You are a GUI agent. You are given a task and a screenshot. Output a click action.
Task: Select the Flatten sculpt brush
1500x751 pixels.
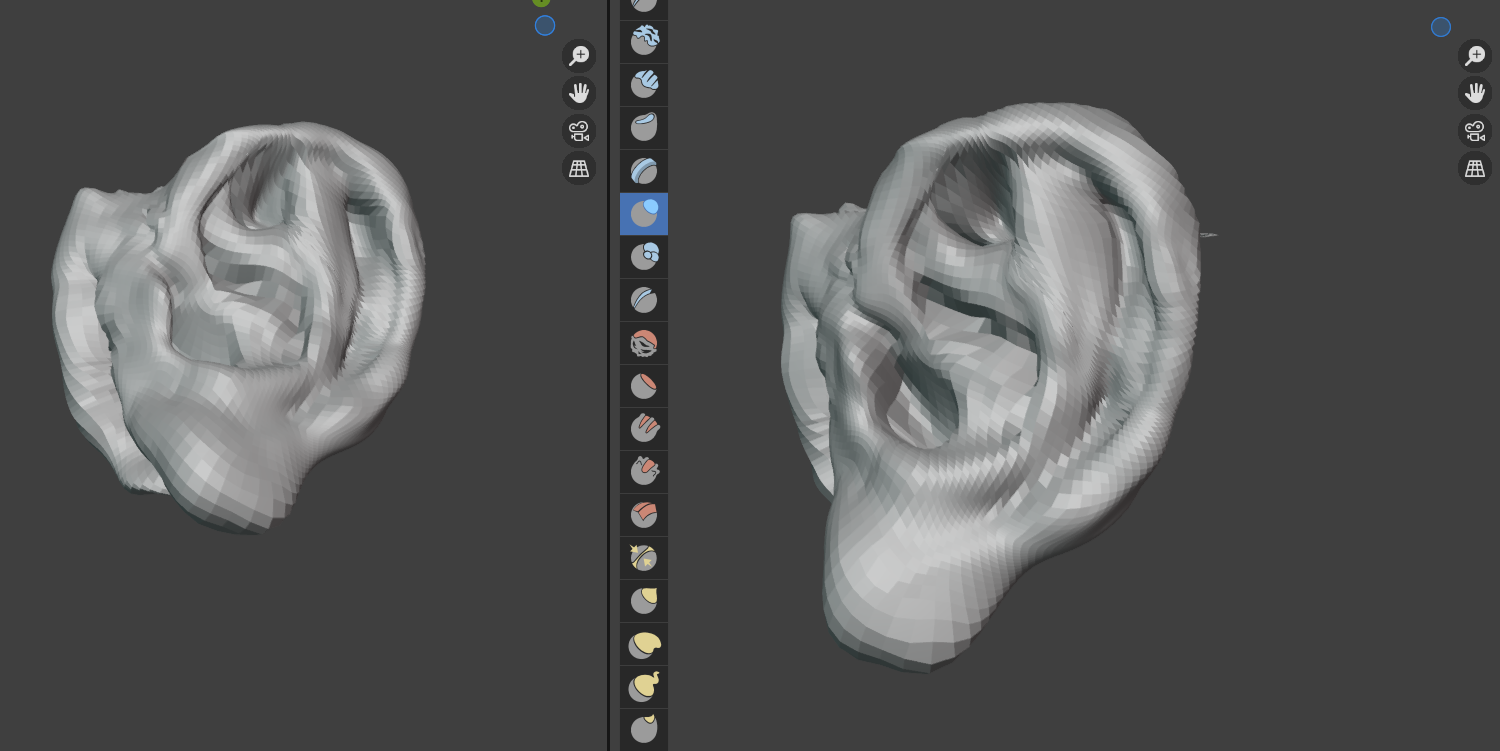pos(644,386)
